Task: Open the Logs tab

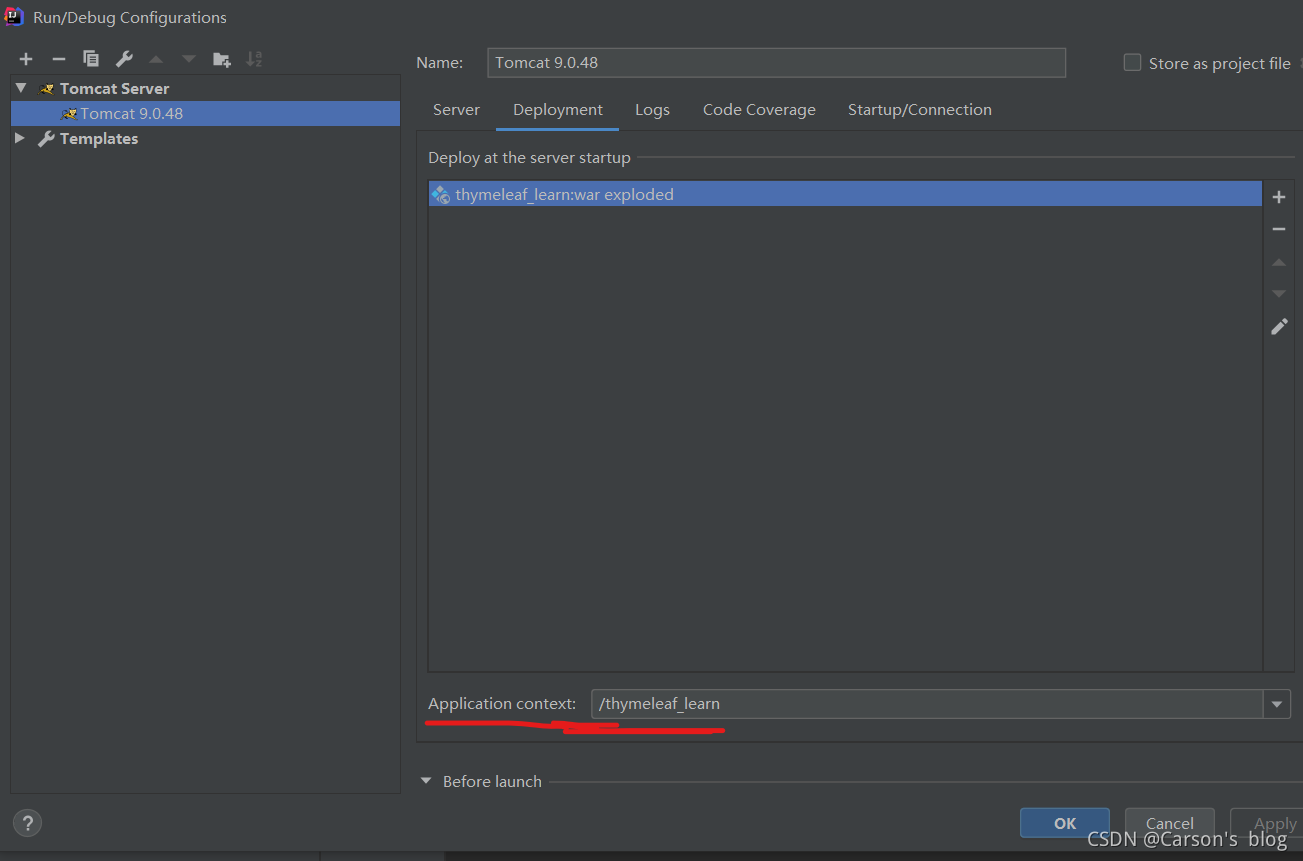Action: coord(652,110)
